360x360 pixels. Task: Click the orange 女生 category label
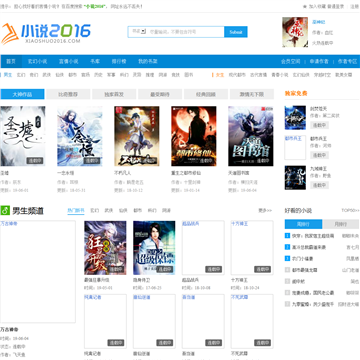219,75
